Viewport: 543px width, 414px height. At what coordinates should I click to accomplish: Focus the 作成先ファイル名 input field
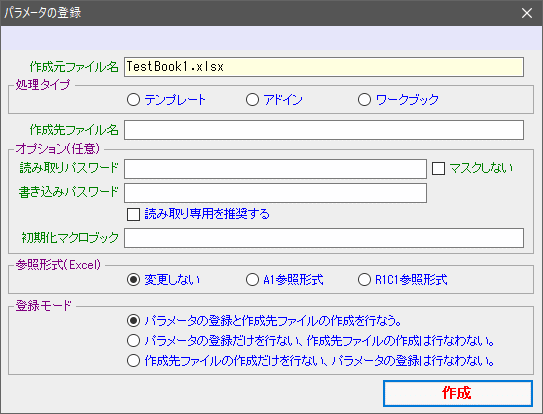(324, 130)
